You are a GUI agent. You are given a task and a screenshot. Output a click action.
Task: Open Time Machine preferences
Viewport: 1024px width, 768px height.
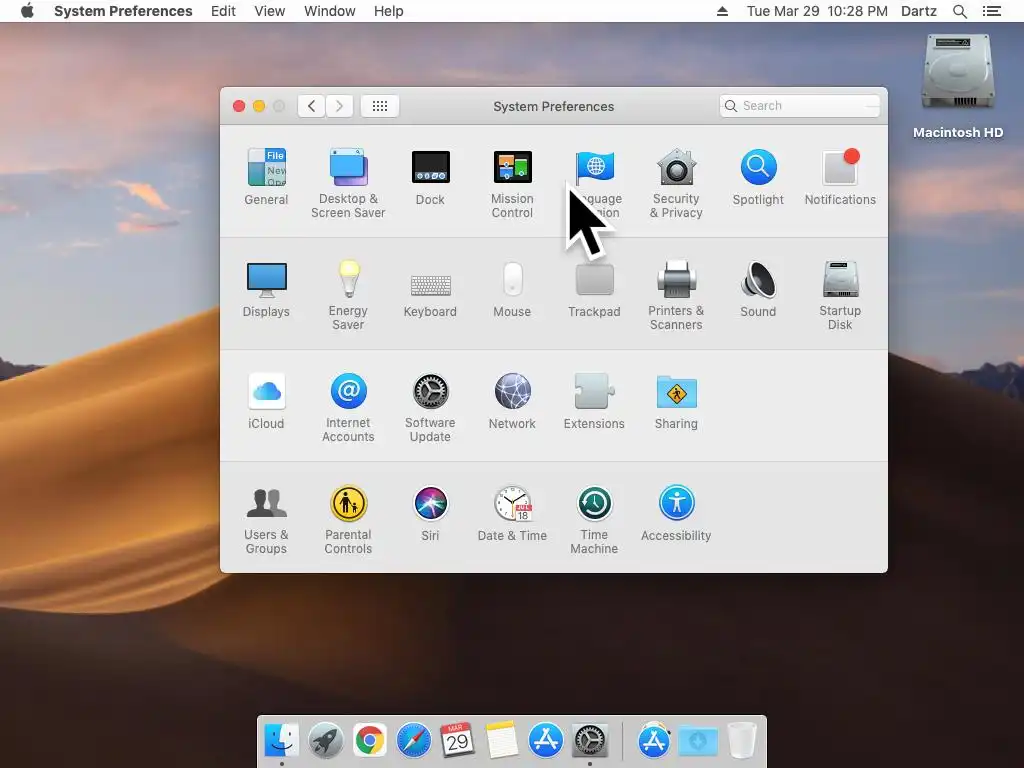pos(594,520)
